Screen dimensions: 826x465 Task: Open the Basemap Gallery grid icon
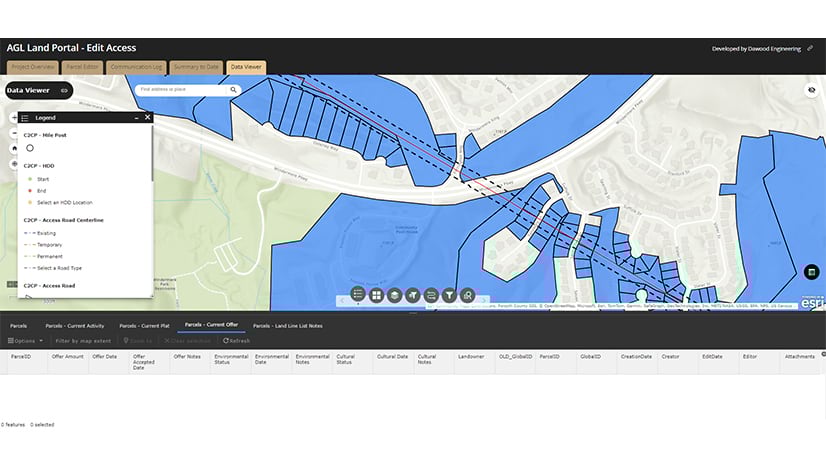tap(376, 295)
